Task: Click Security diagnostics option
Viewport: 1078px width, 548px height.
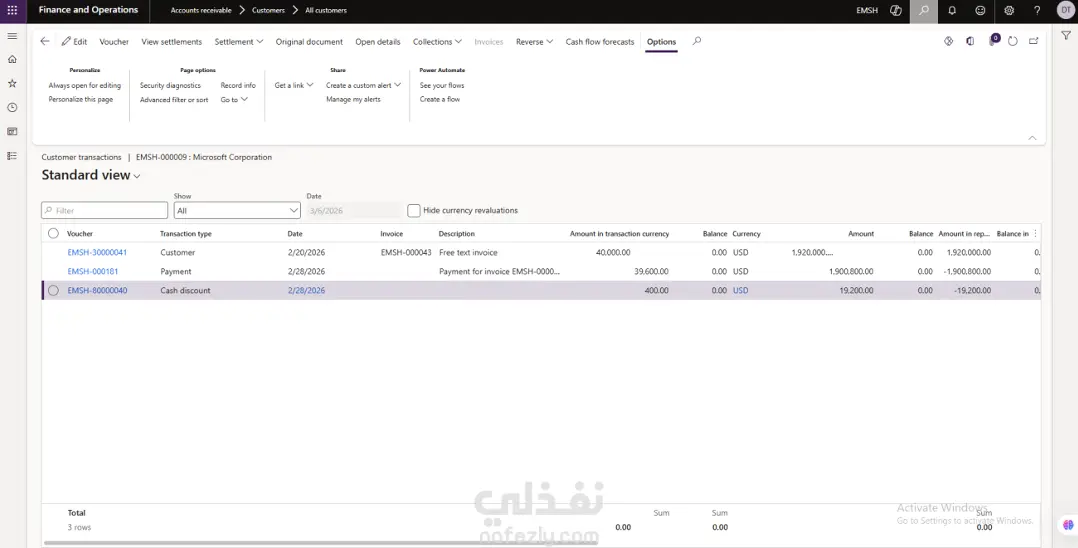Action: pos(170,85)
